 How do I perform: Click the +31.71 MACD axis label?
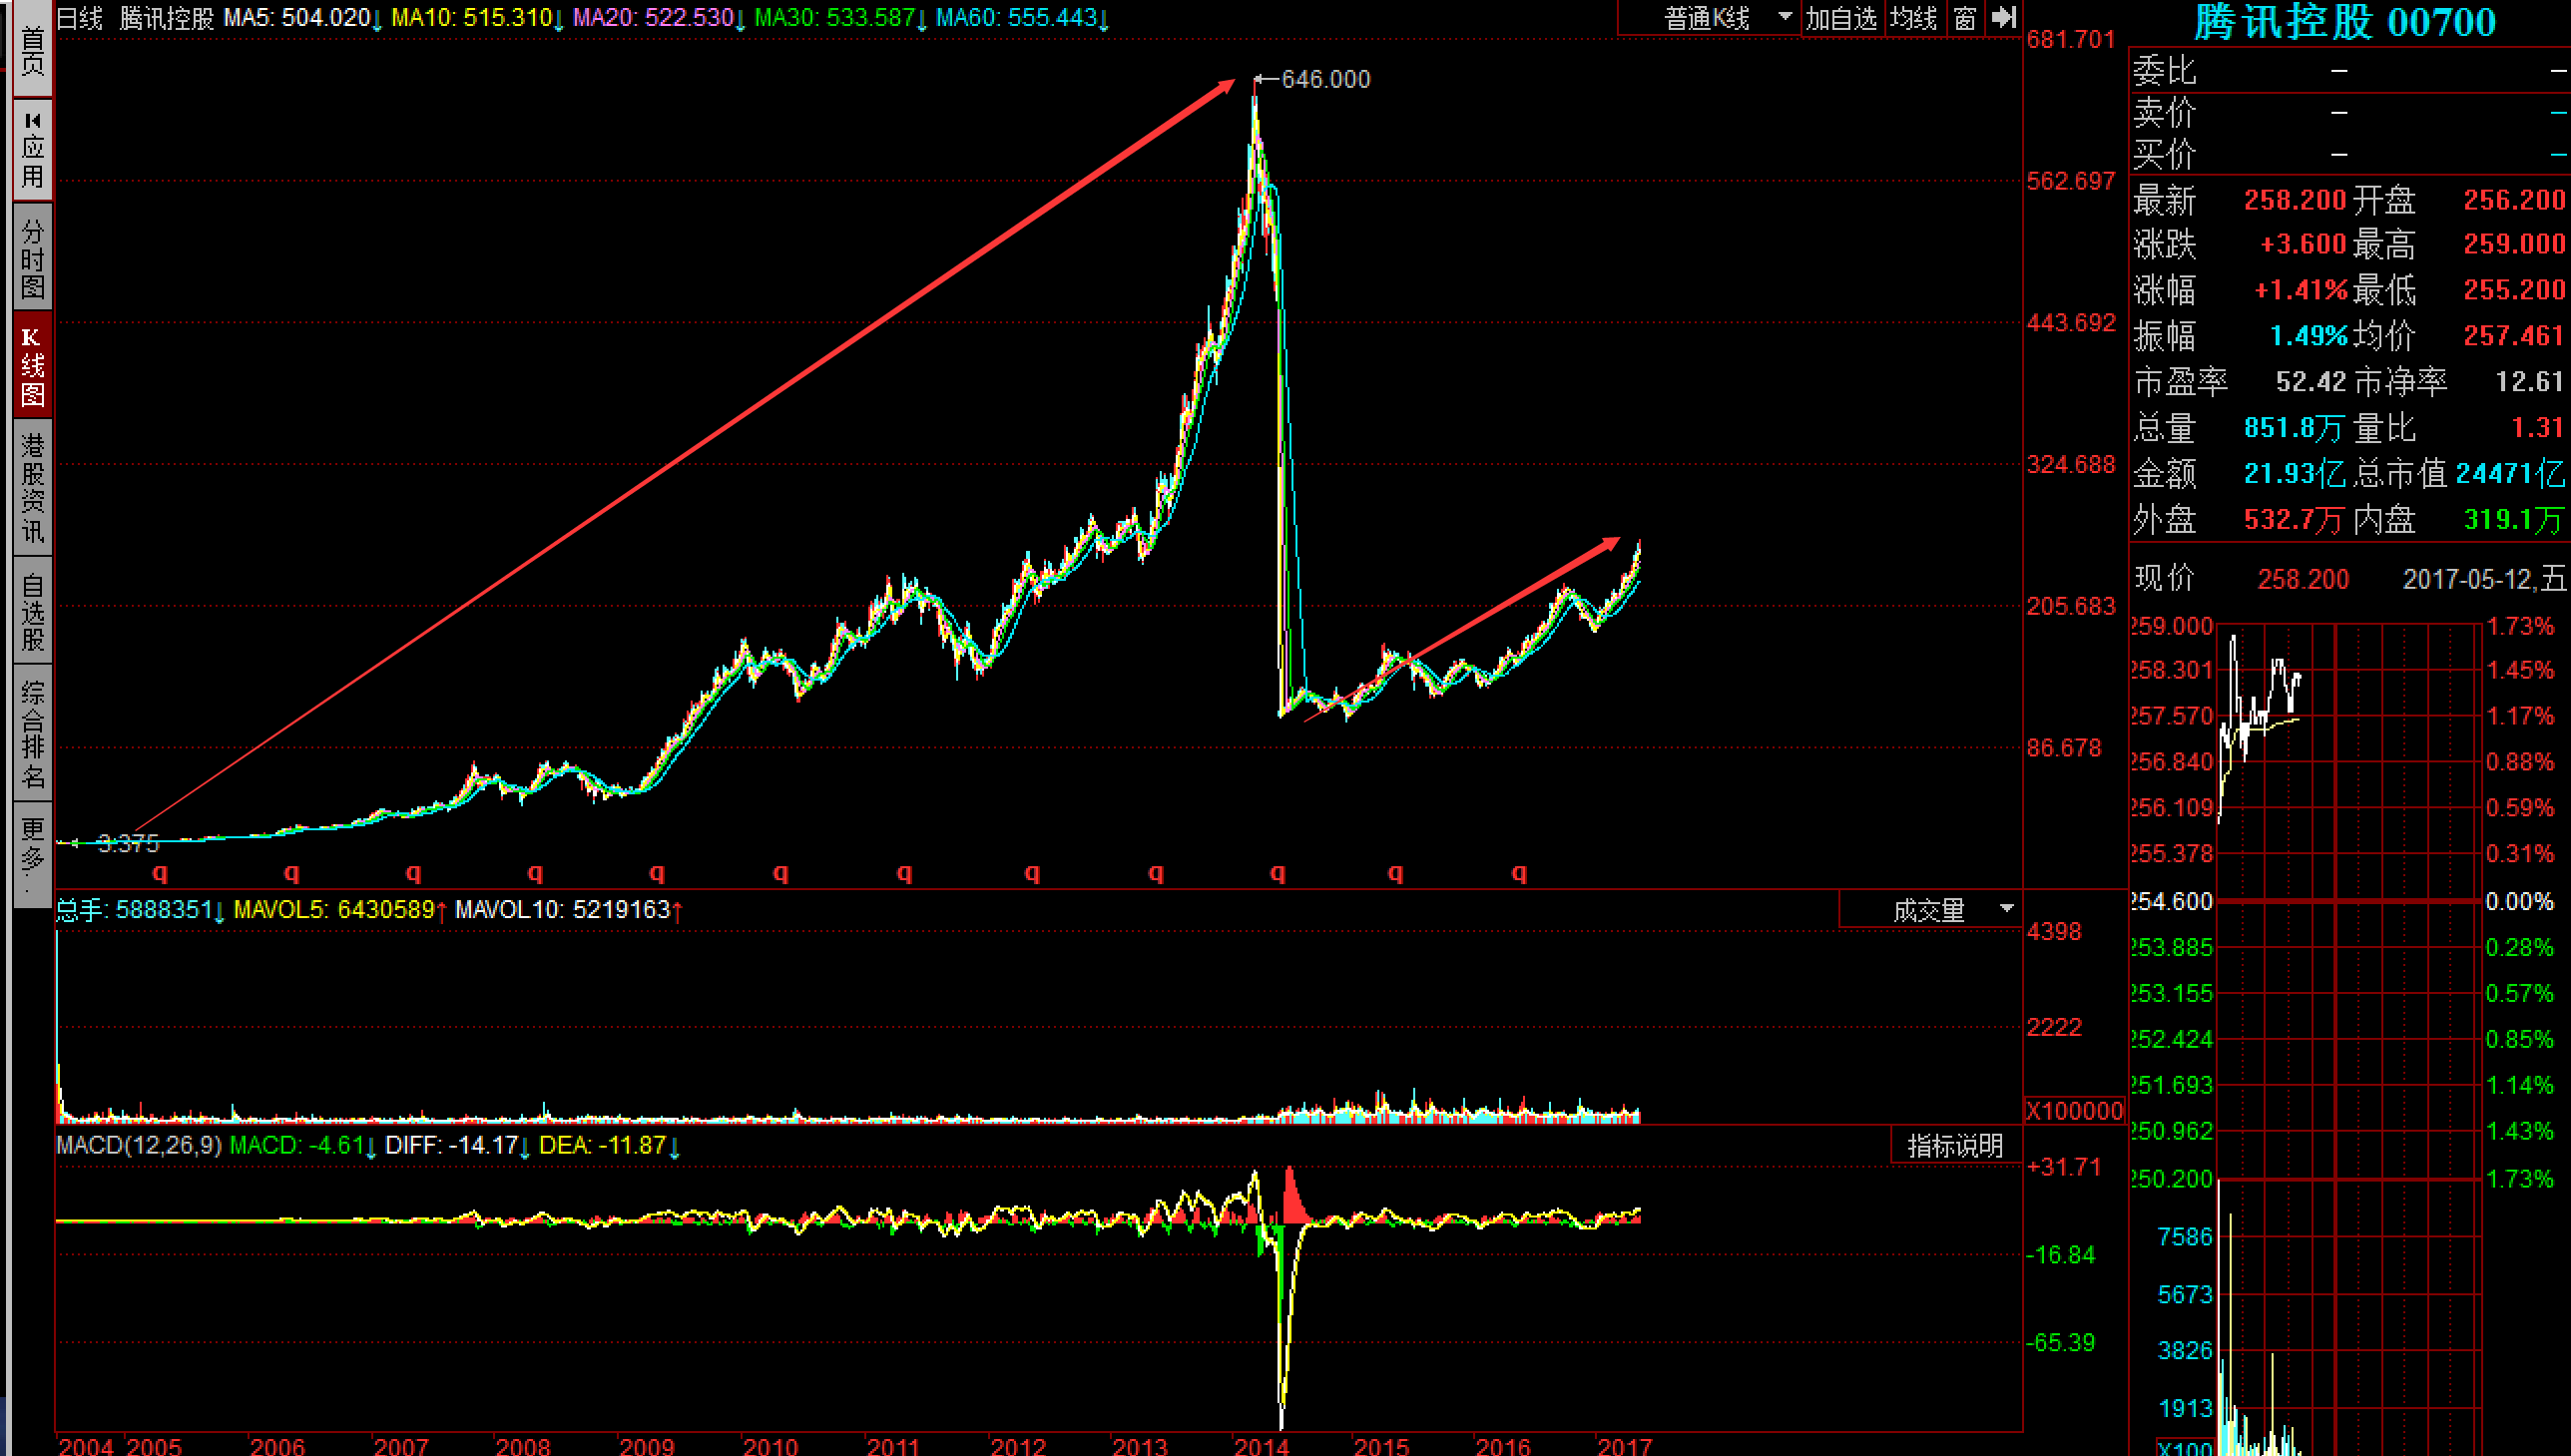click(x=2063, y=1167)
